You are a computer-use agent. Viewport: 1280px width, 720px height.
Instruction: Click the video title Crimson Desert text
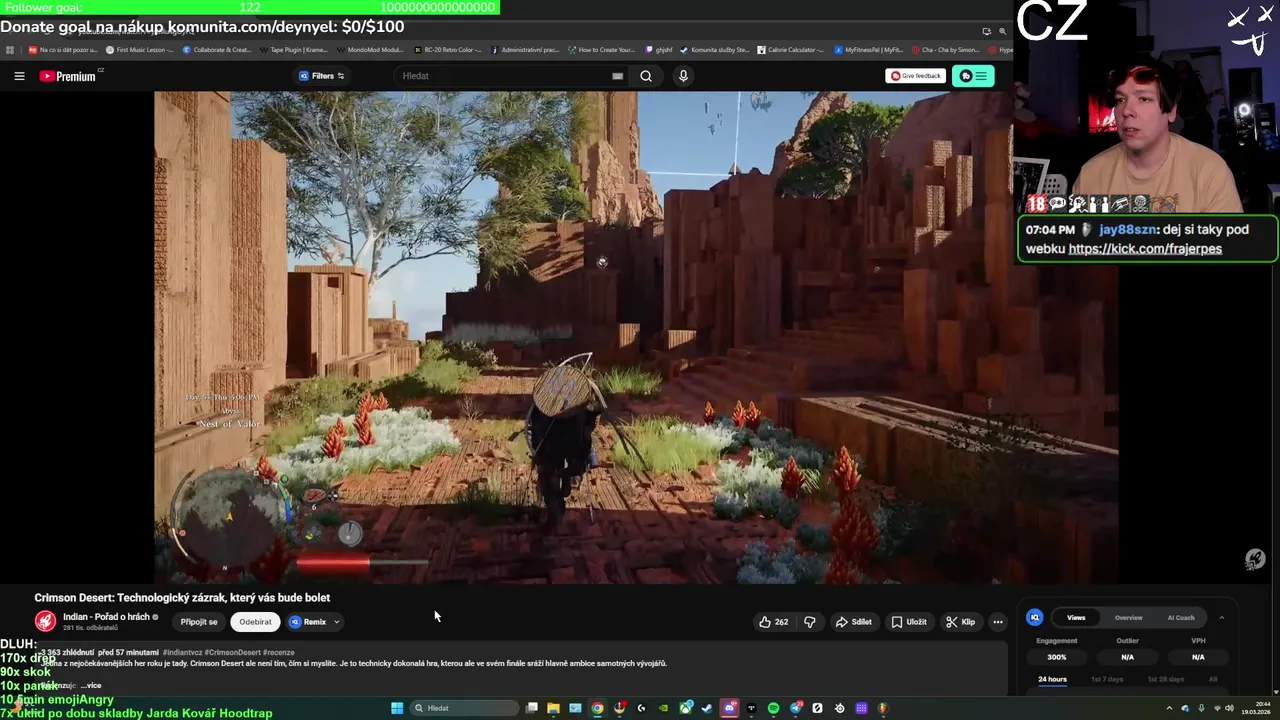click(x=182, y=598)
